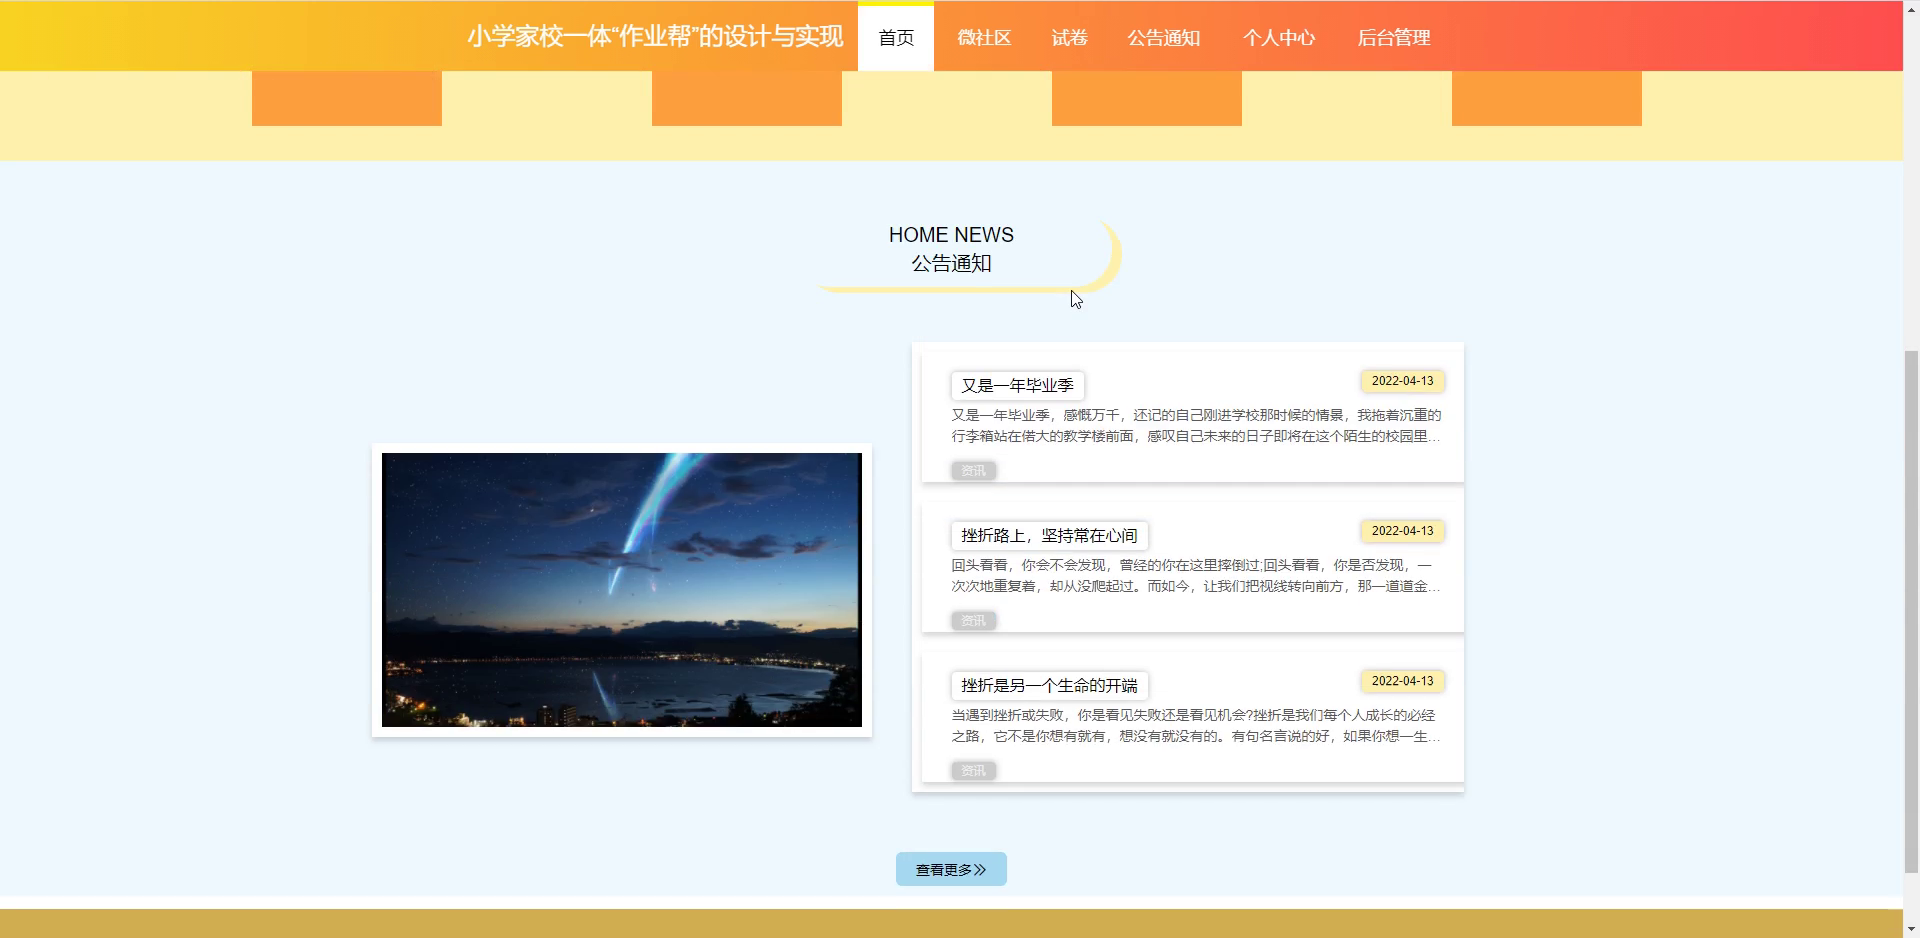1920x938 pixels.
Task: Open news title 挫折路上，坚持常在心间
Action: (1049, 535)
